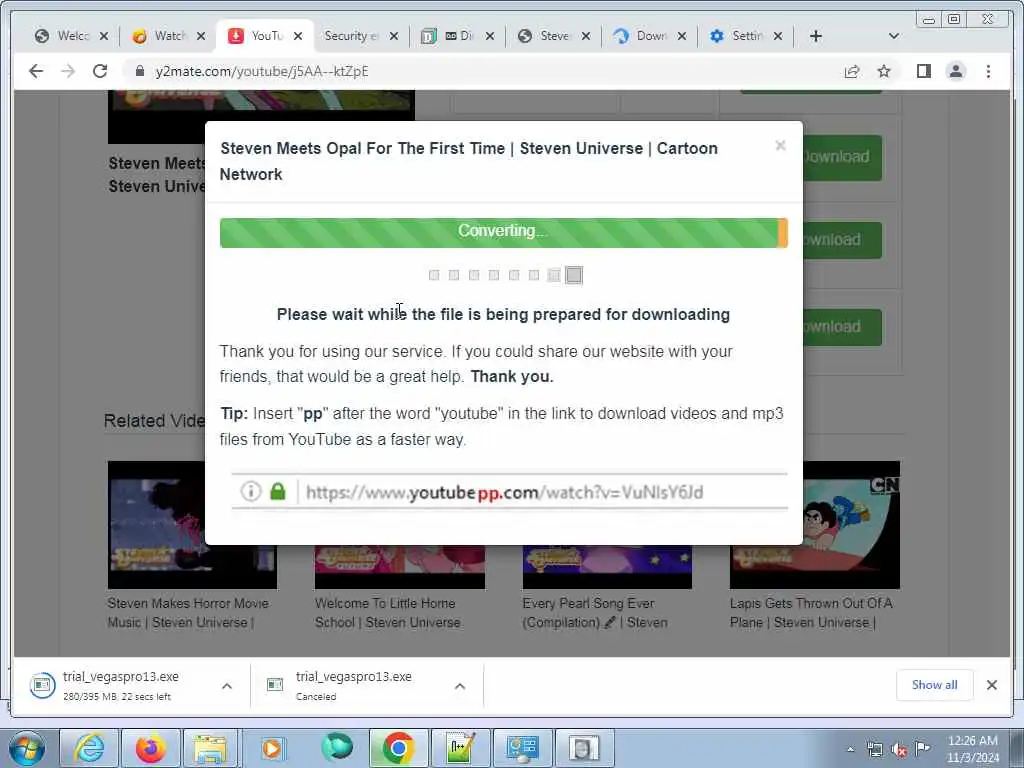Share this page icon

[852, 71]
